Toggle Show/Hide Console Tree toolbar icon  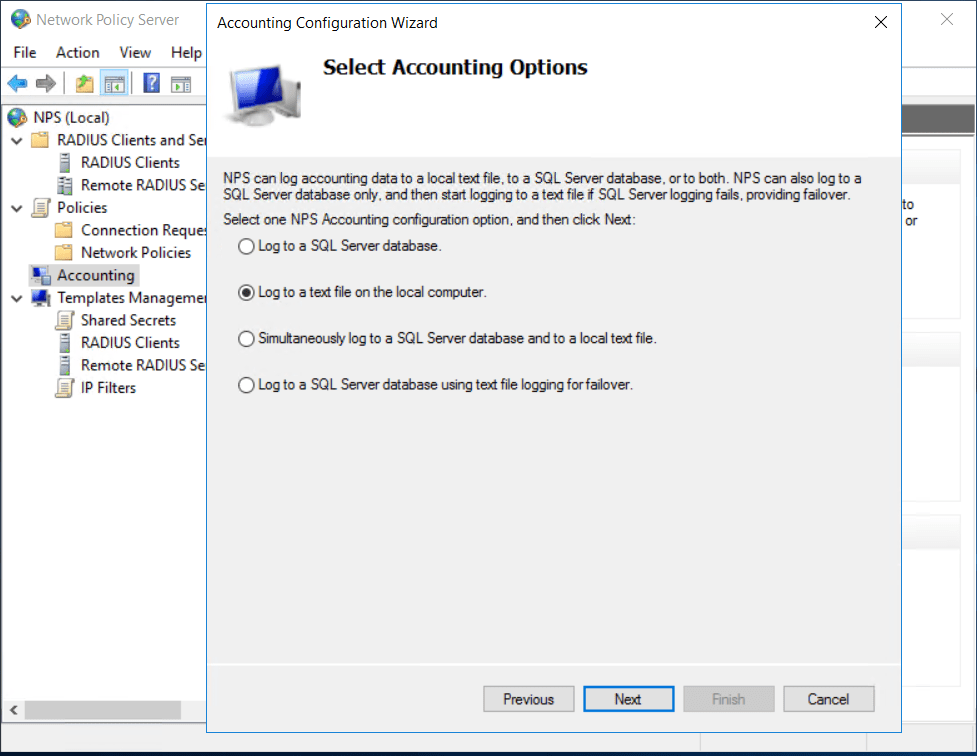(x=115, y=84)
